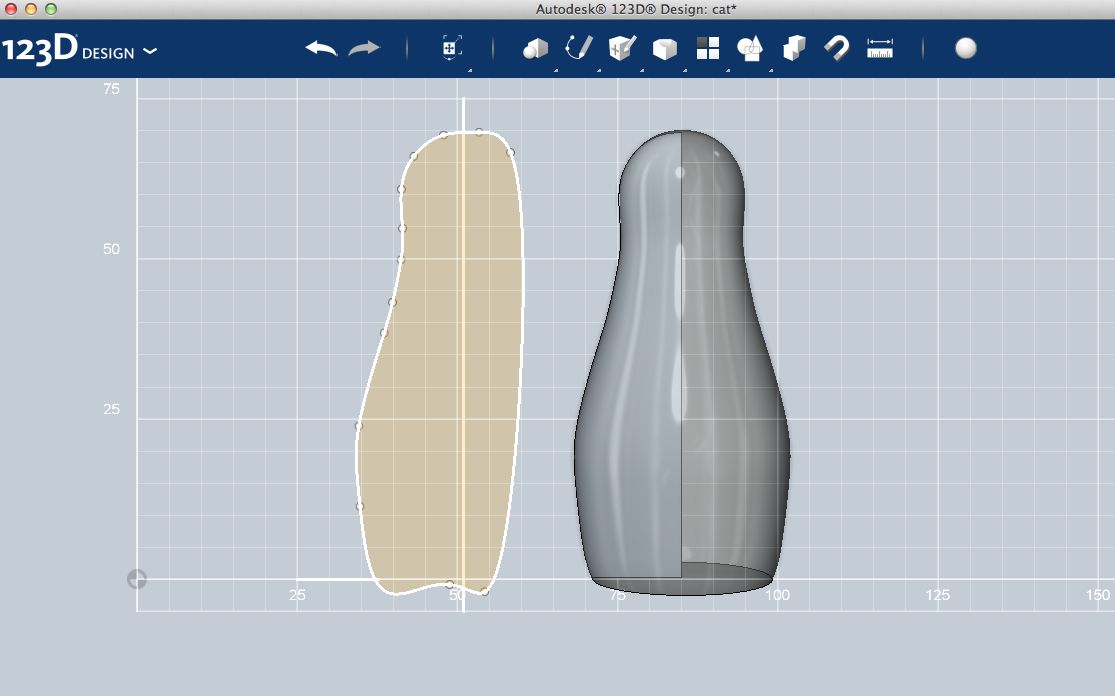The image size is (1115, 696).
Task: Click the '100' horizontal ruler label
Action: click(777, 595)
